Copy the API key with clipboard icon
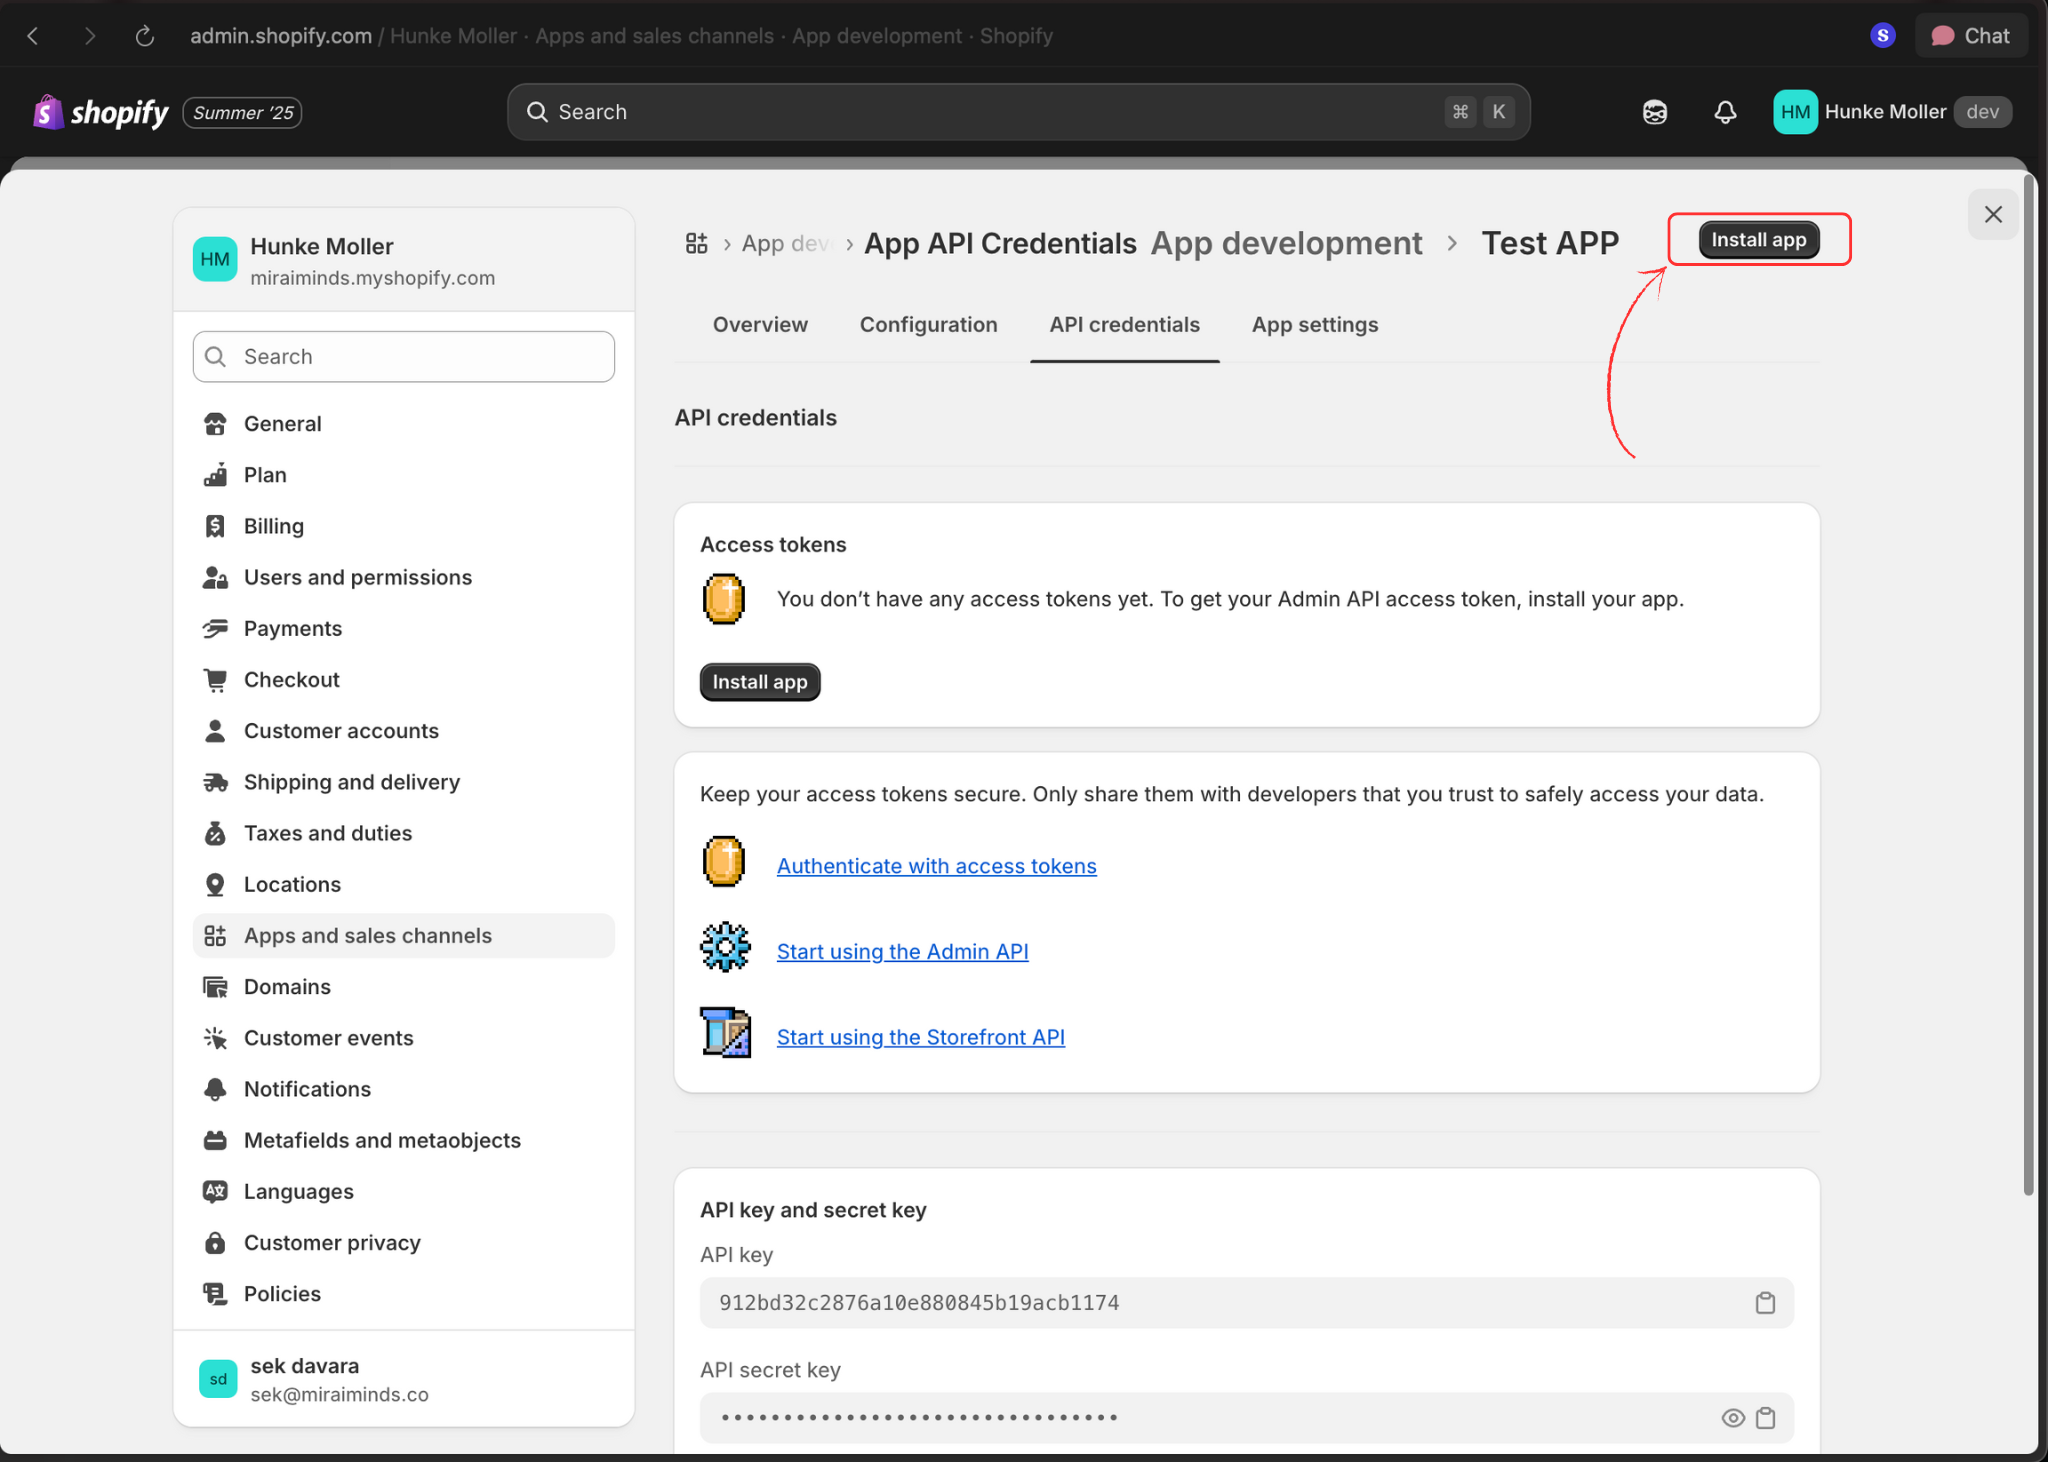This screenshot has width=2048, height=1462. point(1765,1303)
